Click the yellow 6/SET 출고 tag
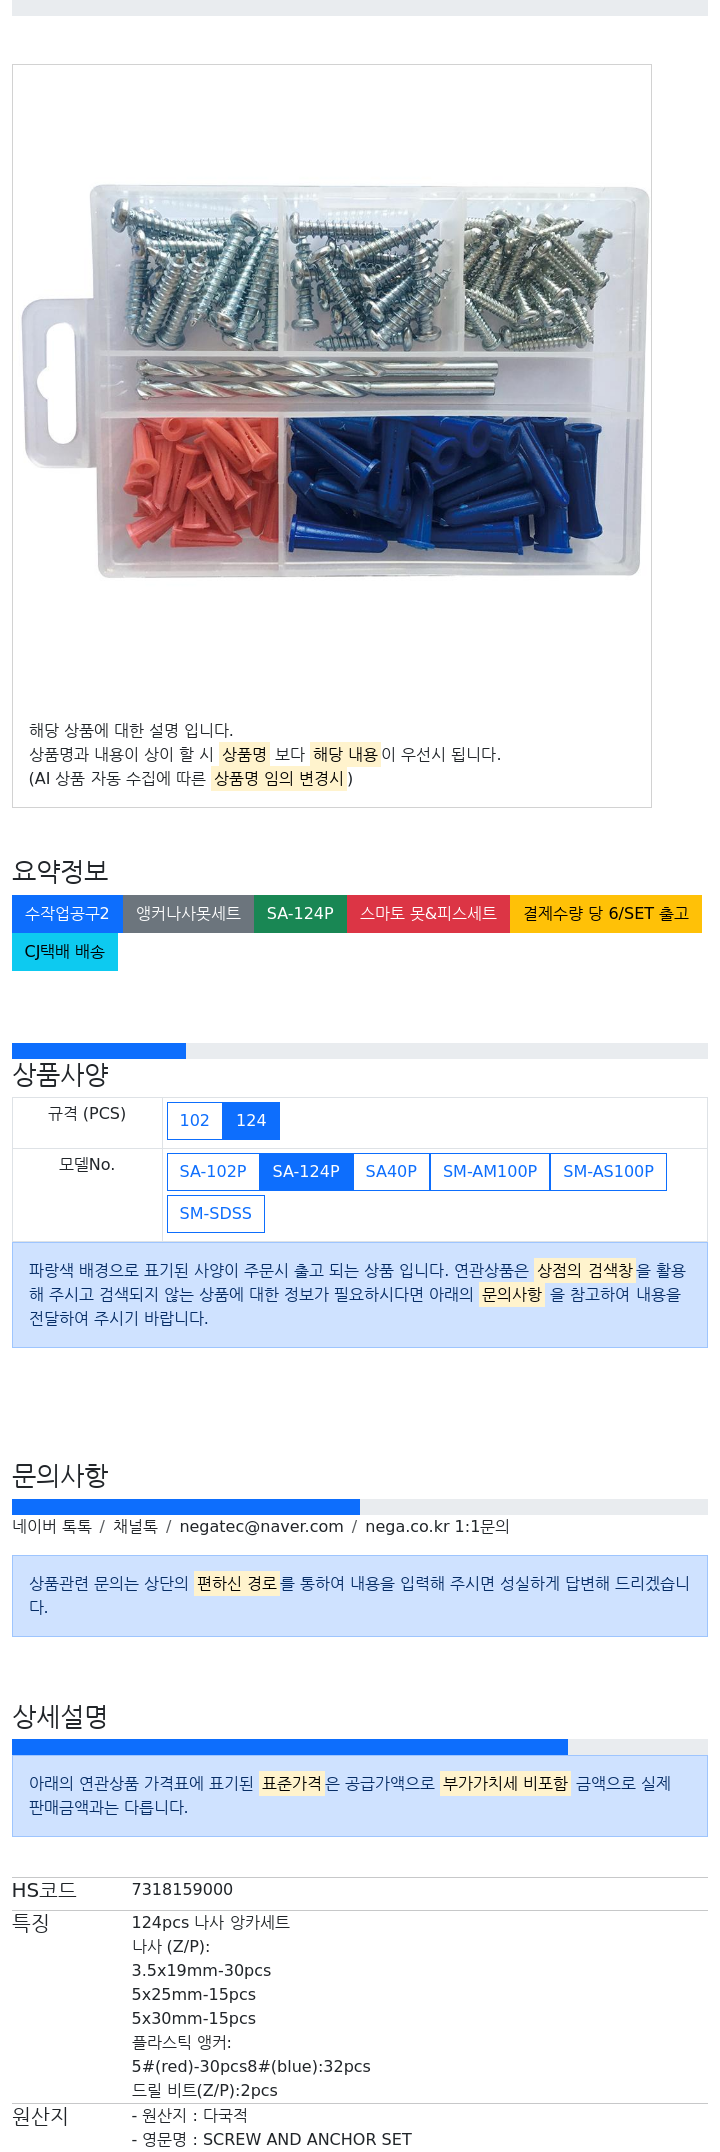Screen dimensions: 720x2152 coord(606,913)
